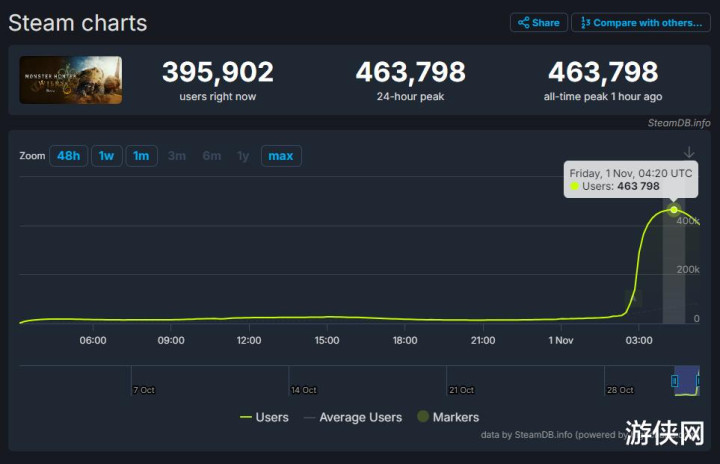Toggle the Markers legend entry
Image resolution: width=720 pixels, height=464 pixels.
coord(448,417)
